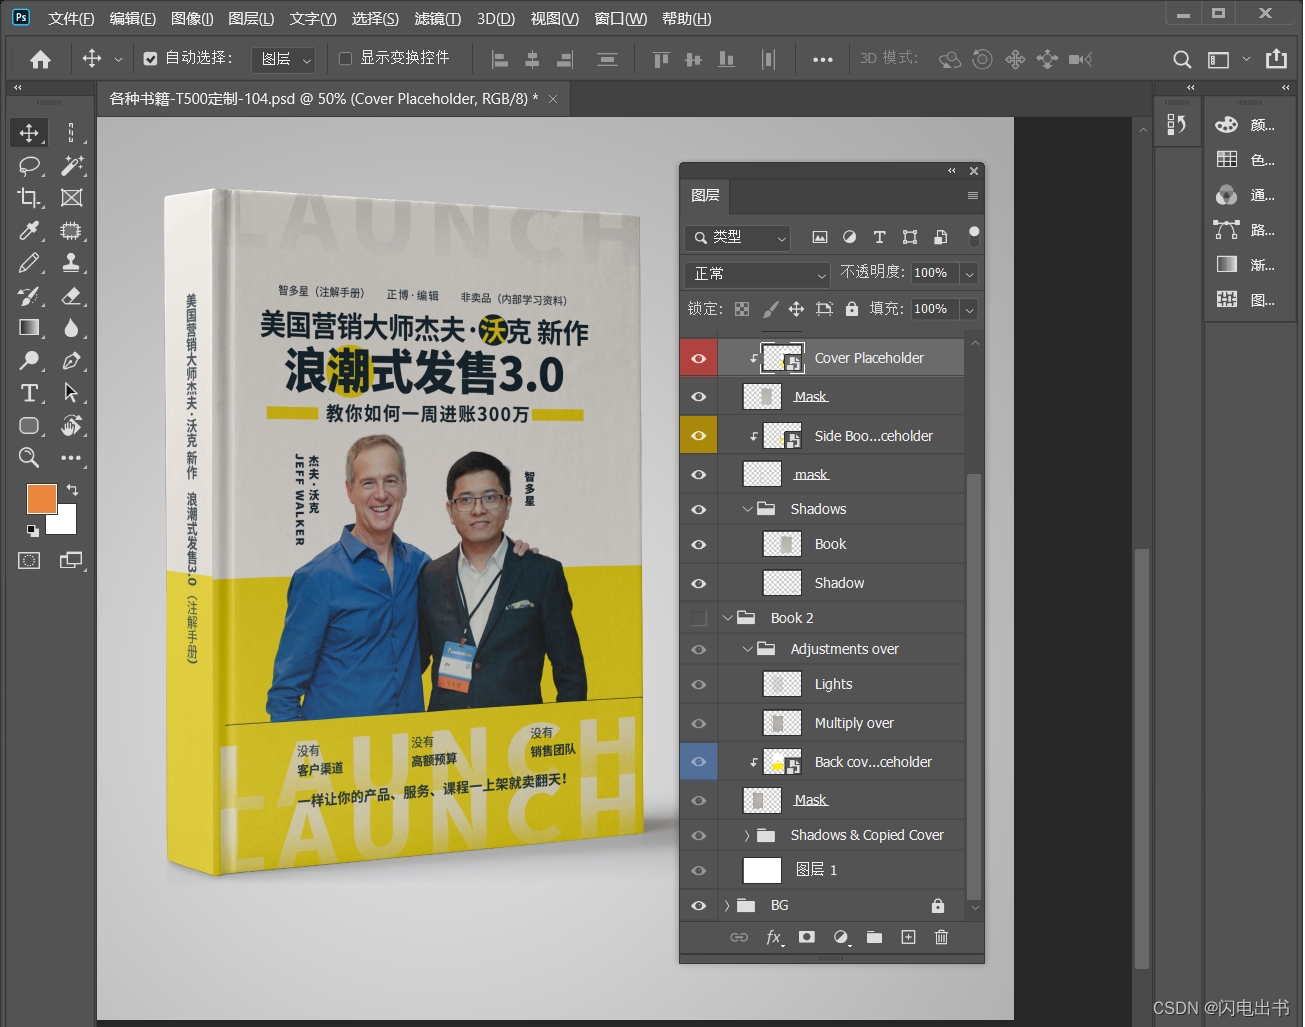Toggle visibility of the Lights layer
This screenshot has height=1027, width=1305.
pyautogui.click(x=699, y=684)
